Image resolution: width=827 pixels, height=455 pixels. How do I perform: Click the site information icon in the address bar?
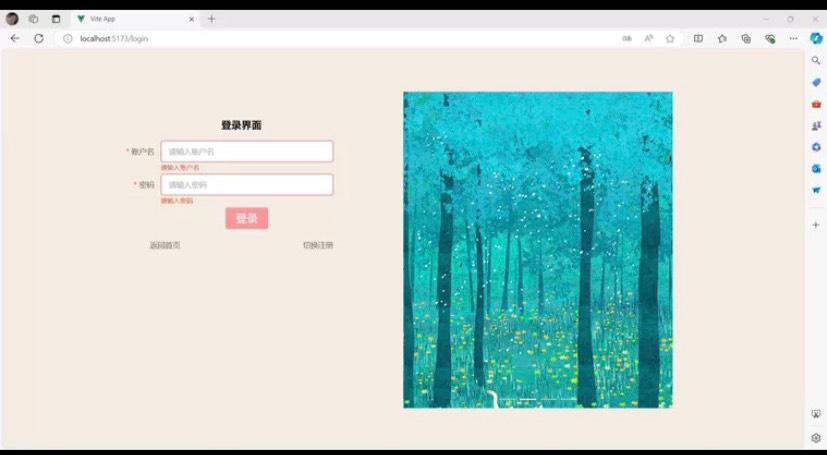pyautogui.click(x=68, y=38)
